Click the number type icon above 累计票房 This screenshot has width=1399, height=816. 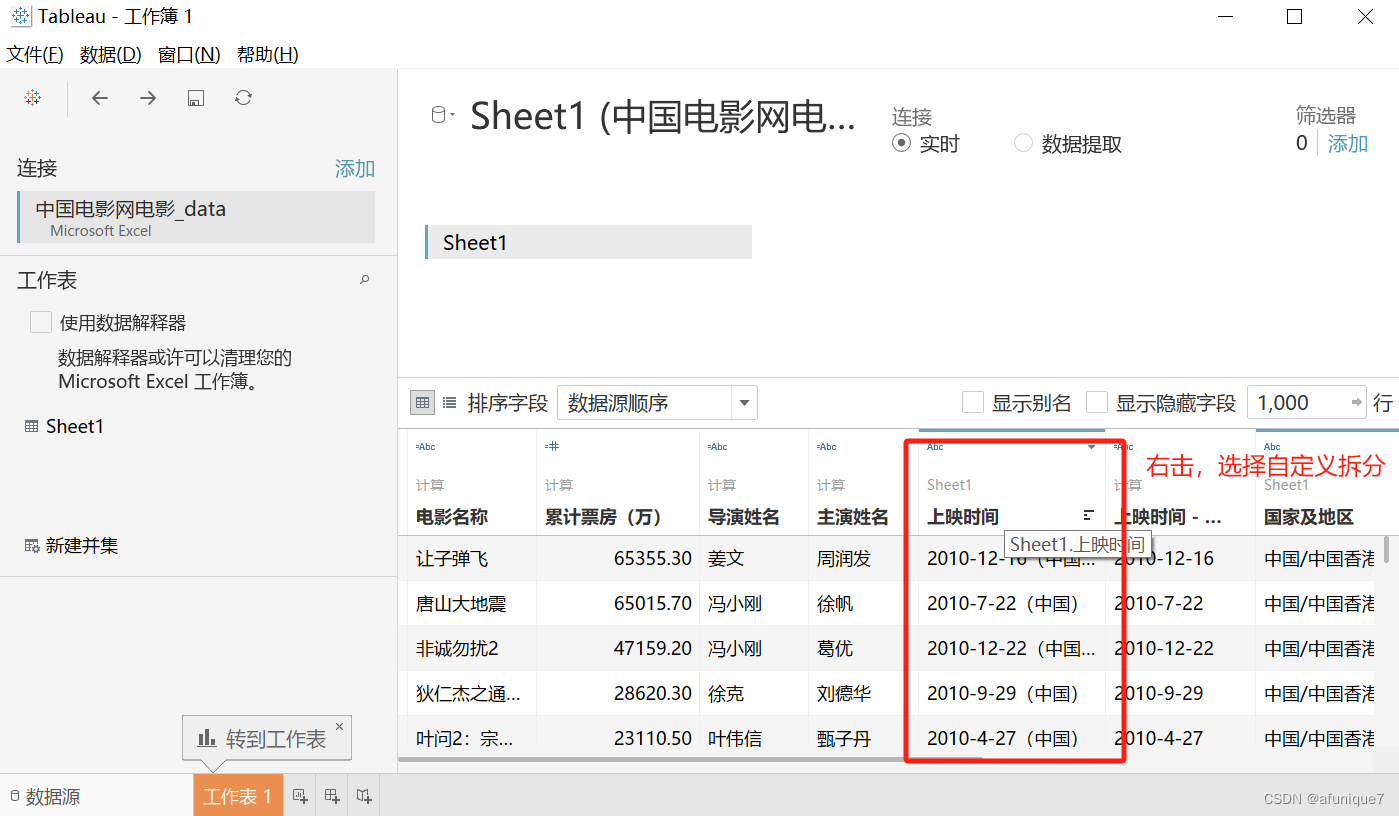(x=552, y=447)
